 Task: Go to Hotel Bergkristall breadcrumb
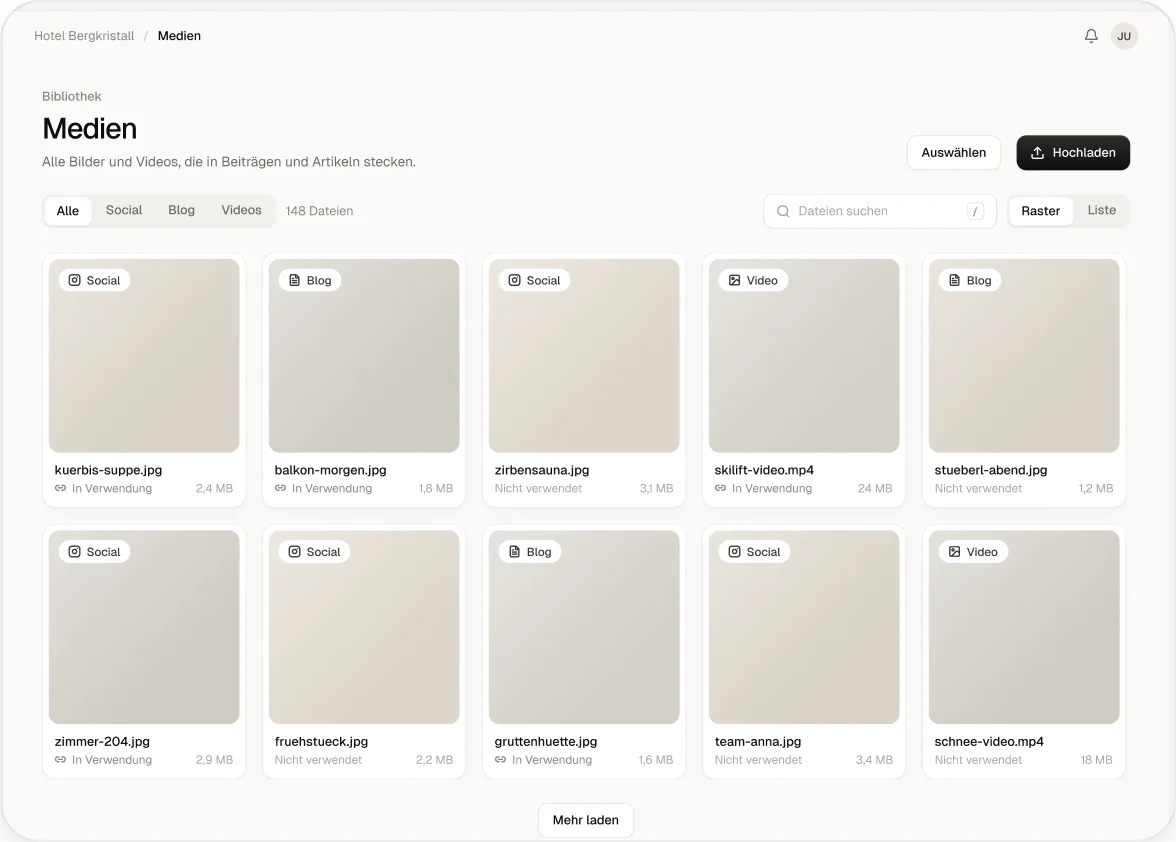pyautogui.click(x=84, y=36)
